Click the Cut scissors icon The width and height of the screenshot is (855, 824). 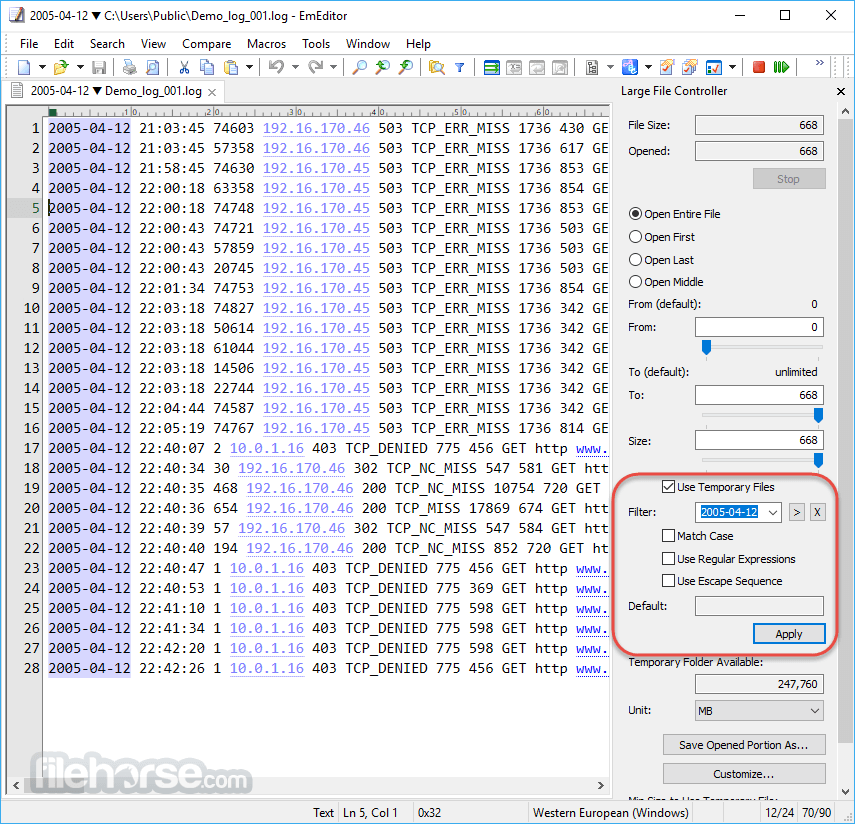pyautogui.click(x=184, y=67)
